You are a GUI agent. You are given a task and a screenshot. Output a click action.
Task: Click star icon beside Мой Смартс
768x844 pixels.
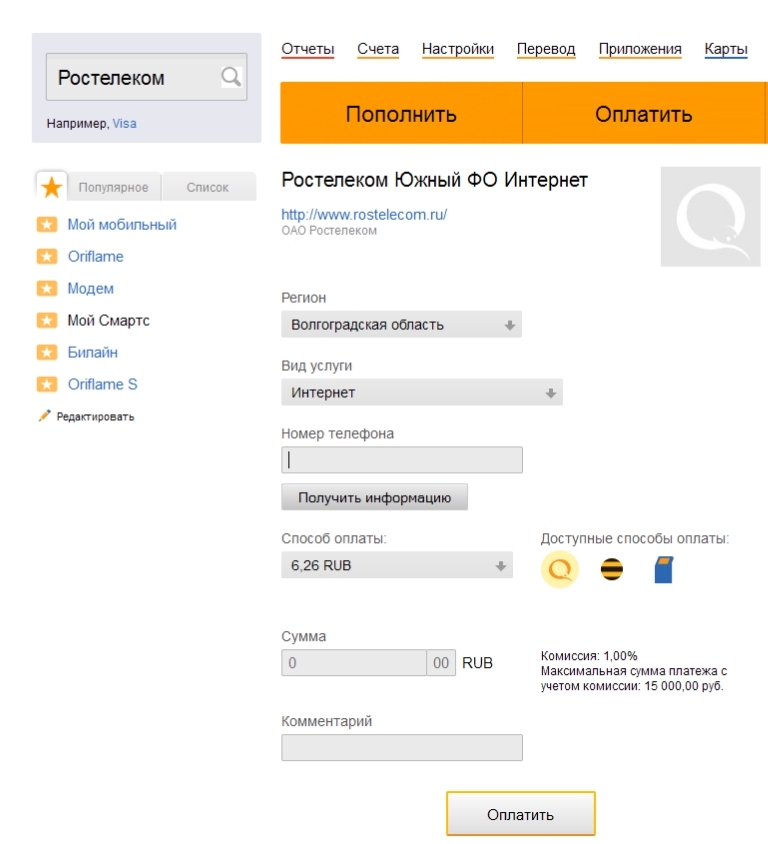47,320
